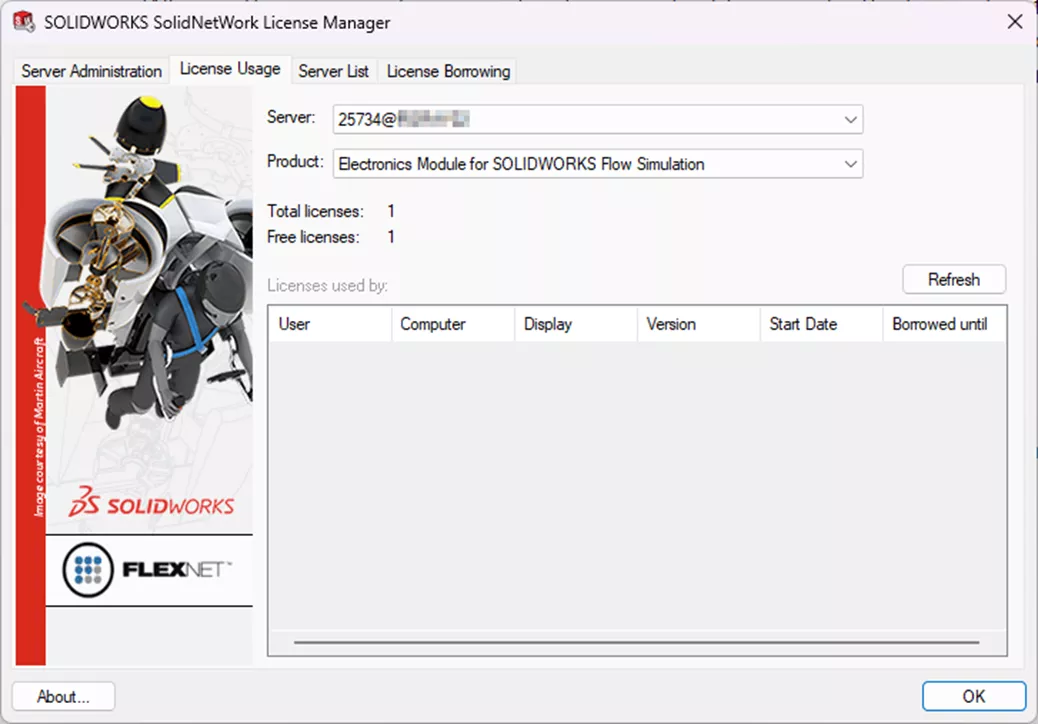The image size is (1038, 724).
Task: Open the License Borrowing tab
Action: [x=447, y=71]
